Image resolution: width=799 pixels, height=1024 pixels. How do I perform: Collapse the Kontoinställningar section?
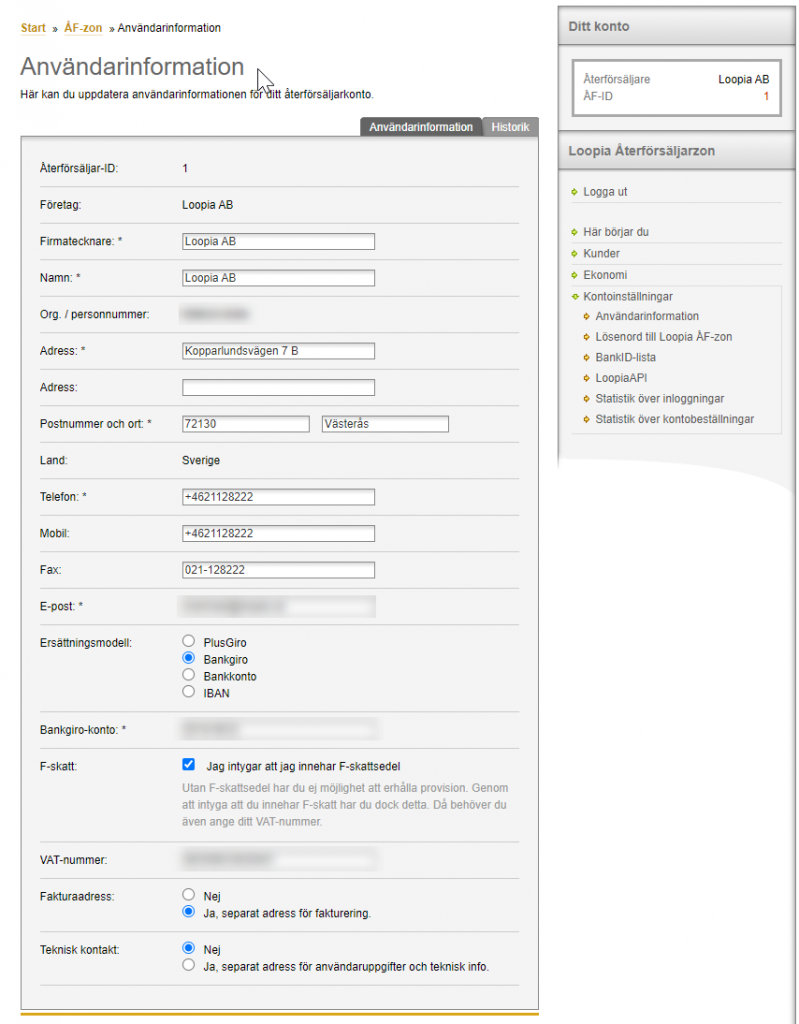tap(628, 296)
